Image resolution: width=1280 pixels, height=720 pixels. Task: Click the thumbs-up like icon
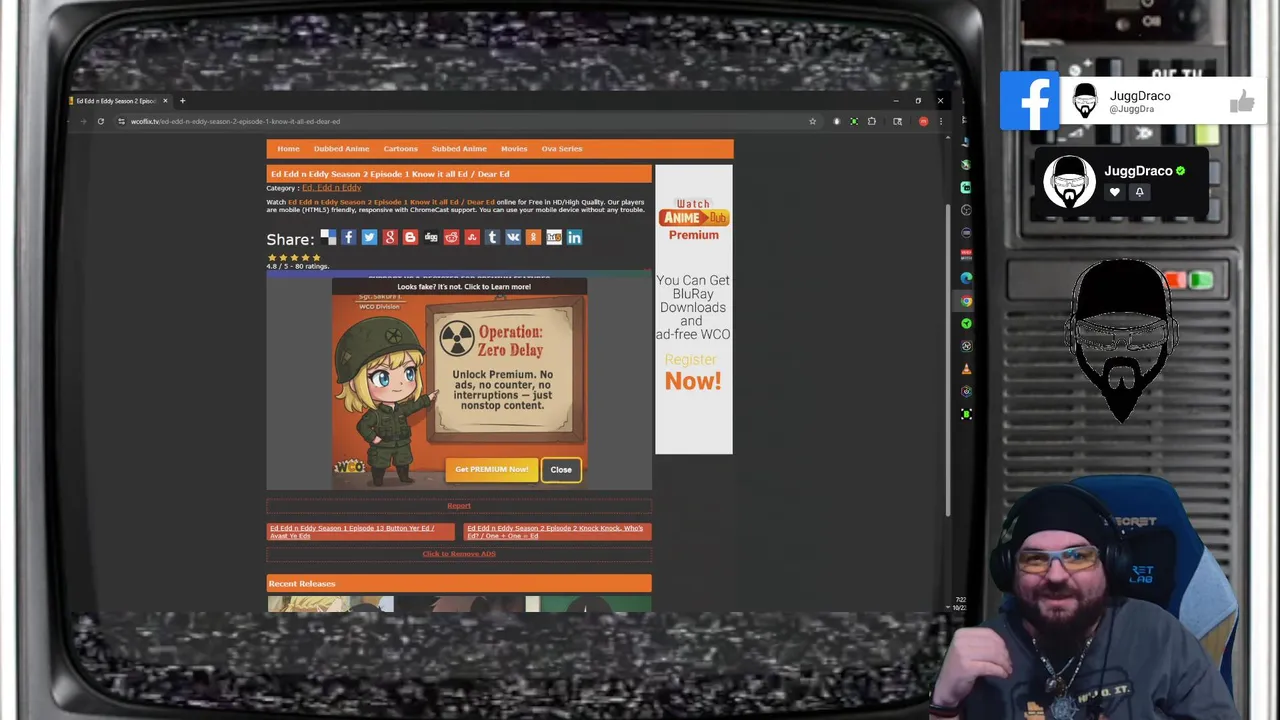click(x=1242, y=100)
